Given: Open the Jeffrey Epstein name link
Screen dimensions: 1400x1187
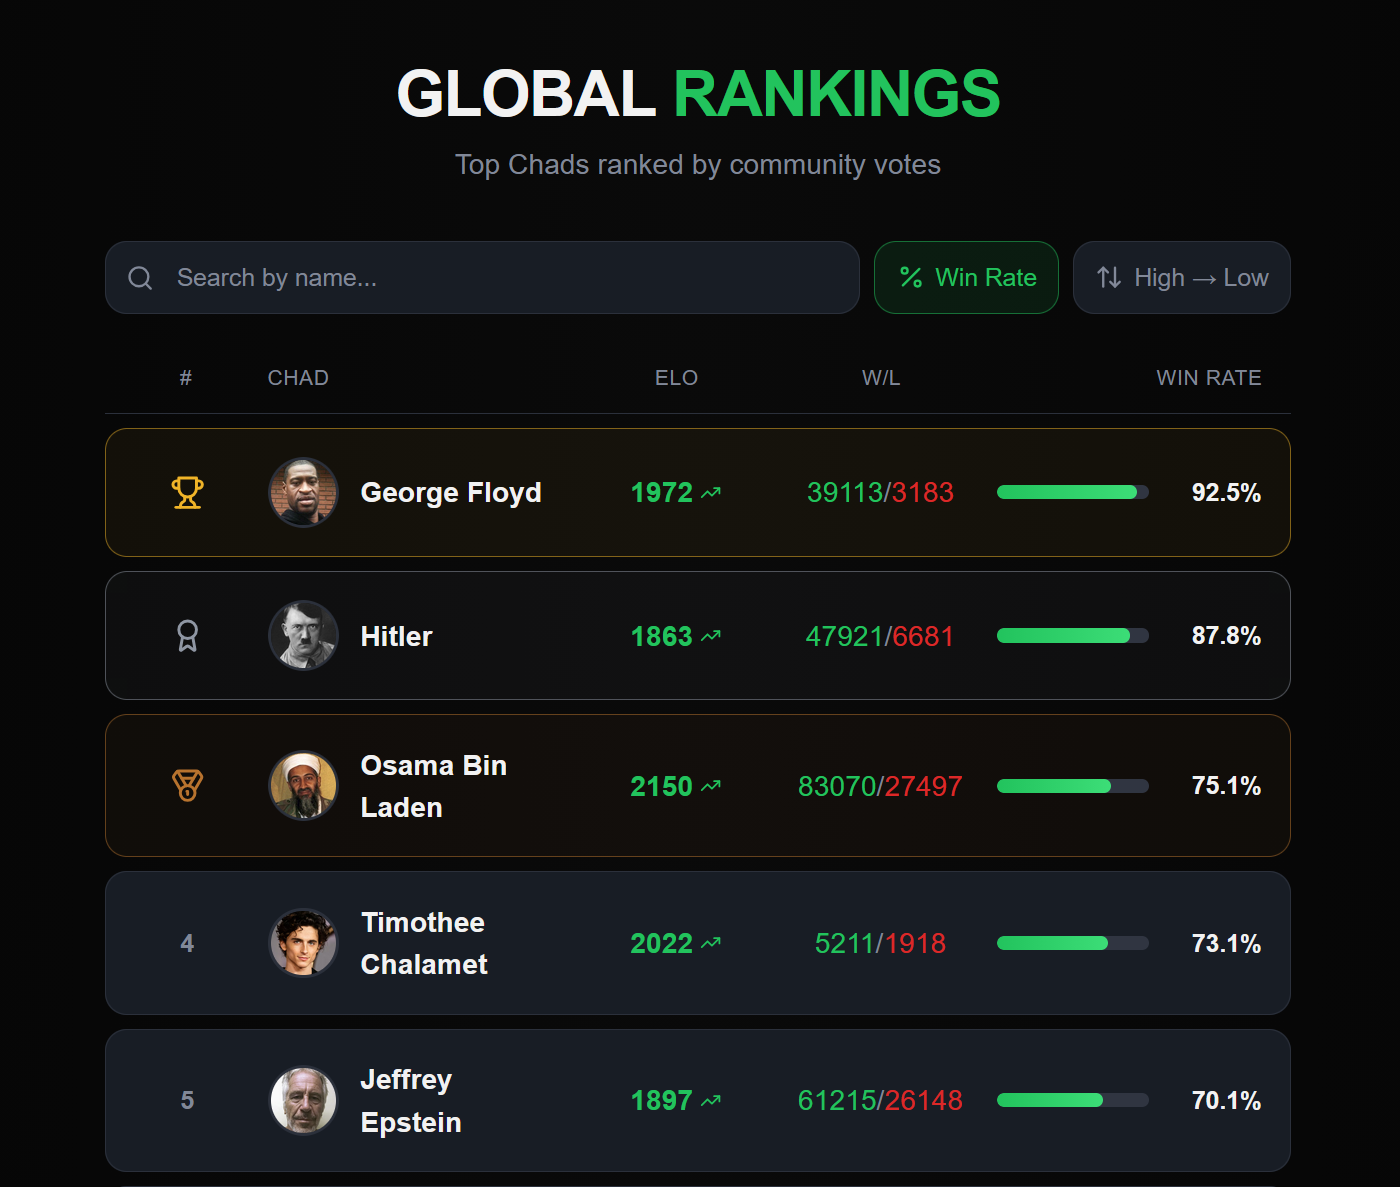Looking at the screenshot, I should pyautogui.click(x=411, y=1101).
